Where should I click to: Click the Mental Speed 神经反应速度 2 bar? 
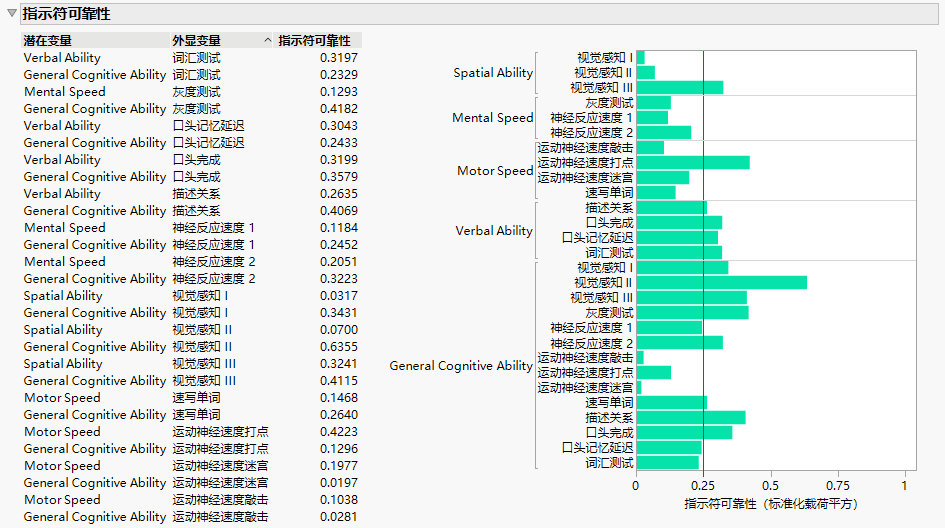(x=664, y=133)
